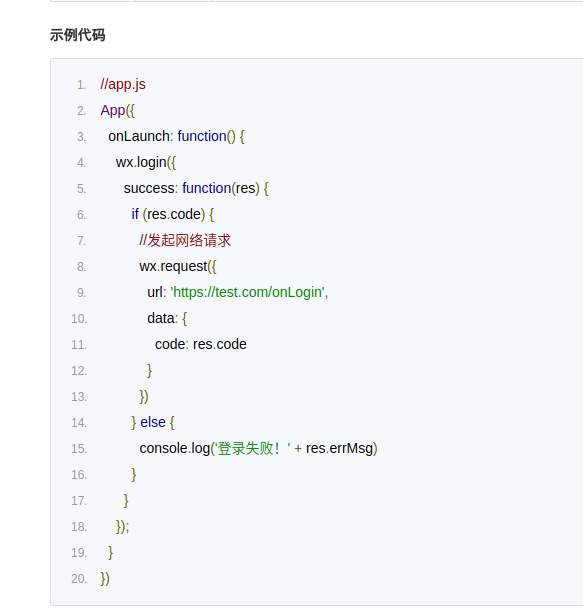Click the https://test.com/onLogin URL string
The height and width of the screenshot is (612, 583).
(x=248, y=292)
